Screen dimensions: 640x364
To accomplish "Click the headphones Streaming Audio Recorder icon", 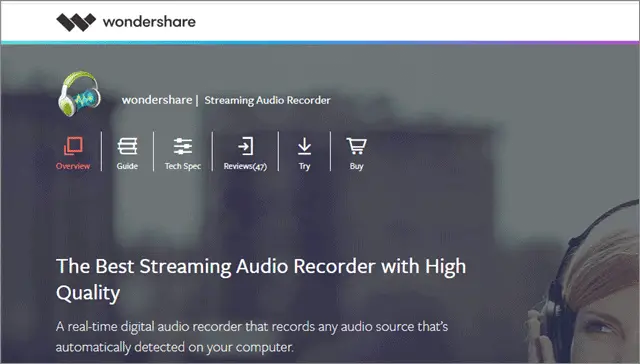I will [x=80, y=94].
